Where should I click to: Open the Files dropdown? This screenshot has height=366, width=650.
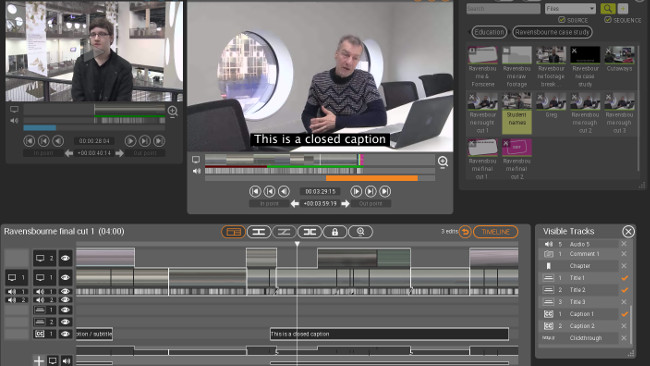[x=570, y=8]
